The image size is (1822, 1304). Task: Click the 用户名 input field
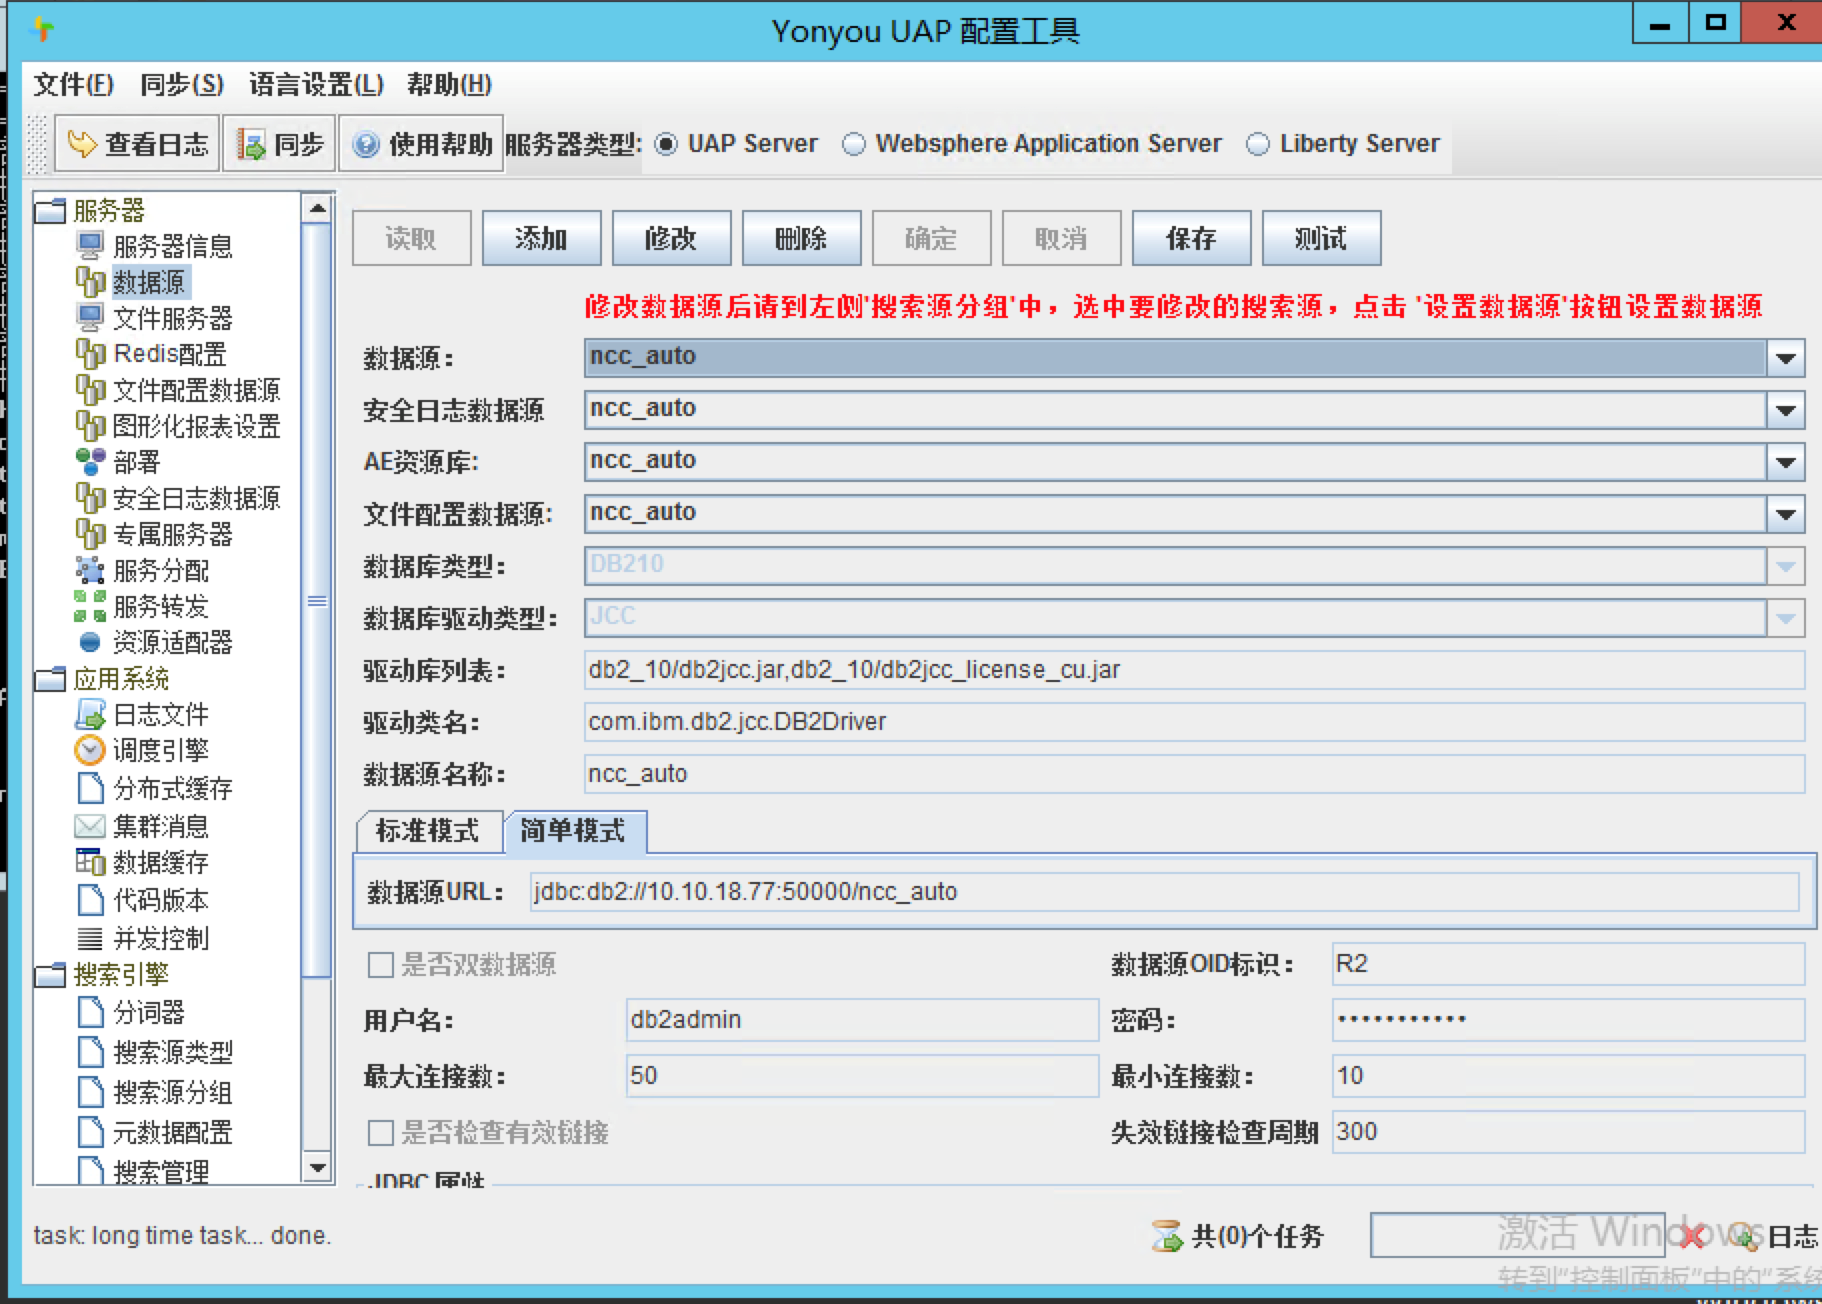click(x=861, y=1020)
